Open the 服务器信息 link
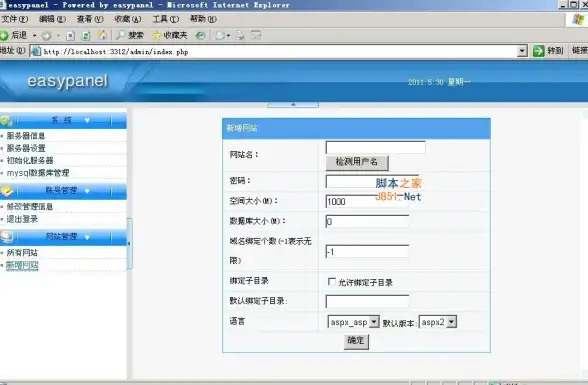The width and height of the screenshot is (588, 385). [x=26, y=136]
